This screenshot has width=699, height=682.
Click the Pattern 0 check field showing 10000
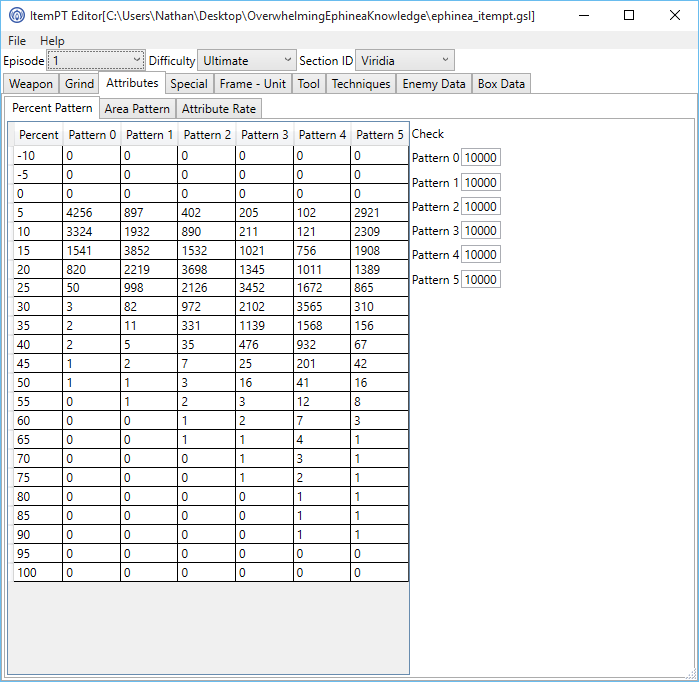point(481,157)
